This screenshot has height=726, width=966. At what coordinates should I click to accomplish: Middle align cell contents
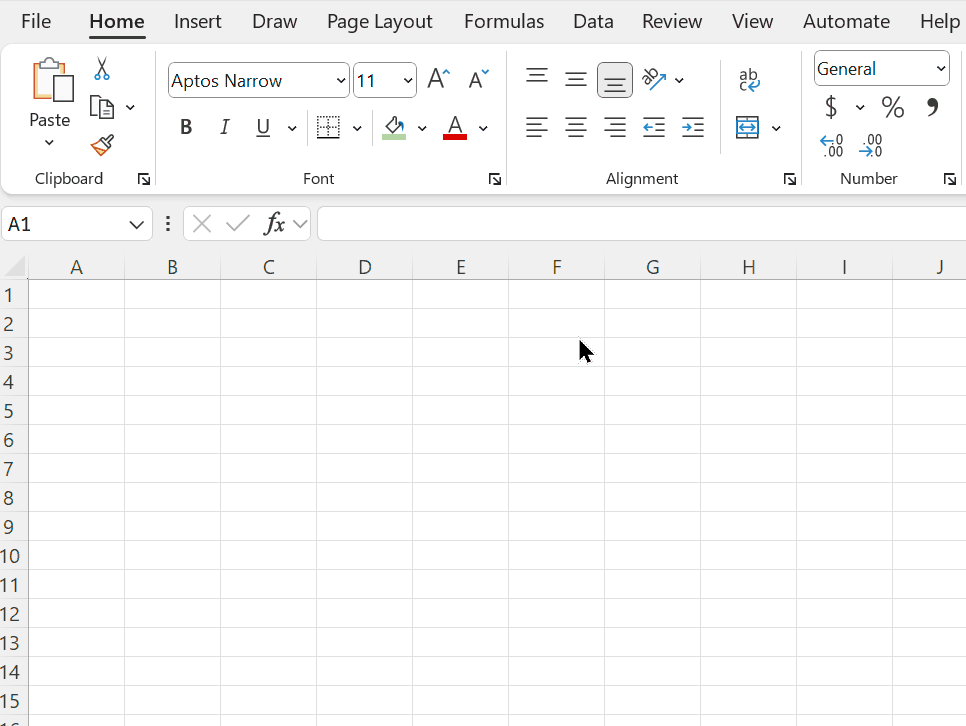(x=575, y=80)
